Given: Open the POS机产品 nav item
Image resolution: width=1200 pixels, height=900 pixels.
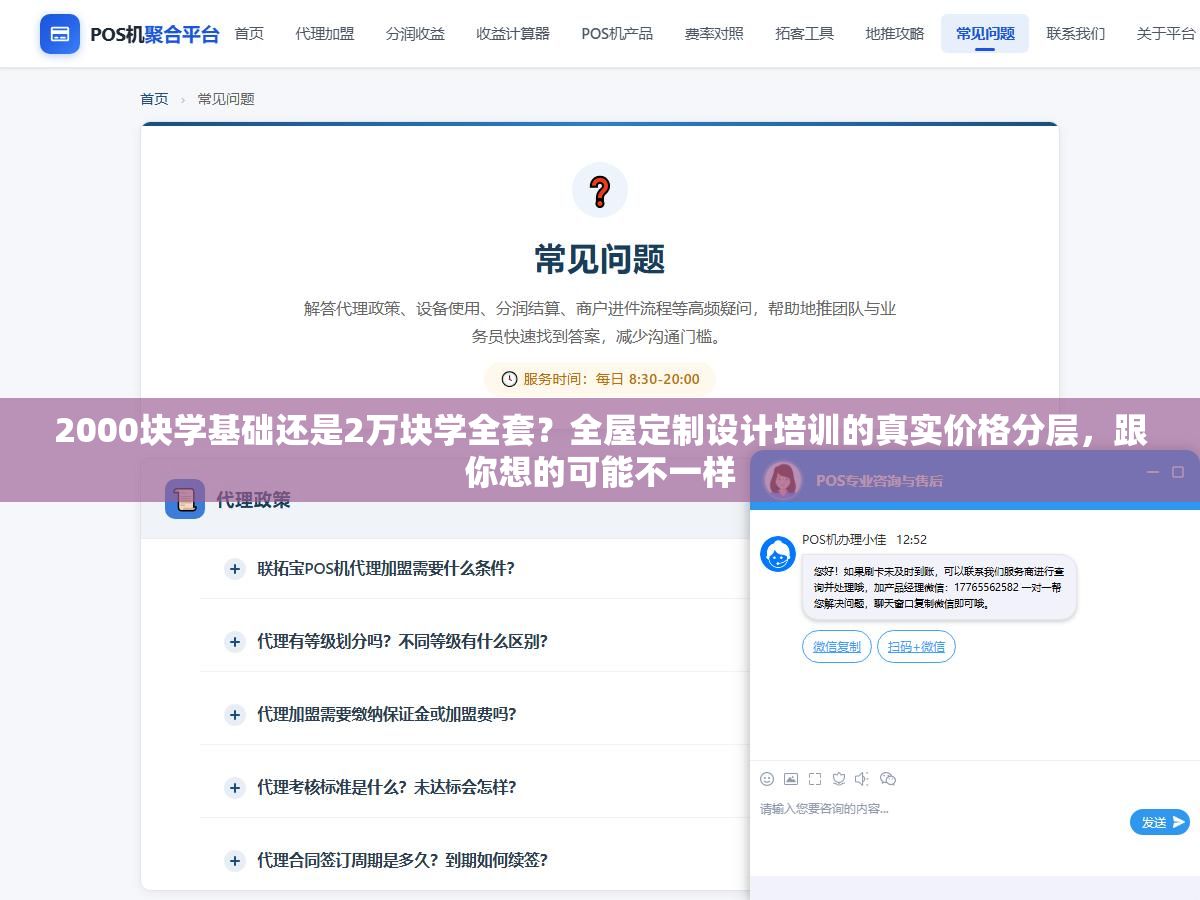Looking at the screenshot, I should 617,34.
